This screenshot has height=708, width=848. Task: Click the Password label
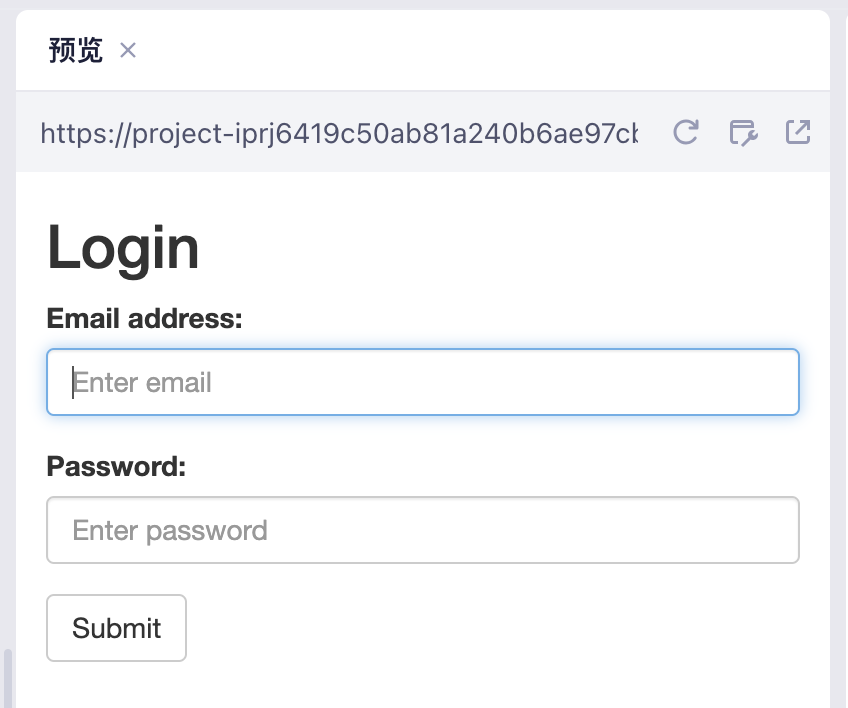[116, 466]
